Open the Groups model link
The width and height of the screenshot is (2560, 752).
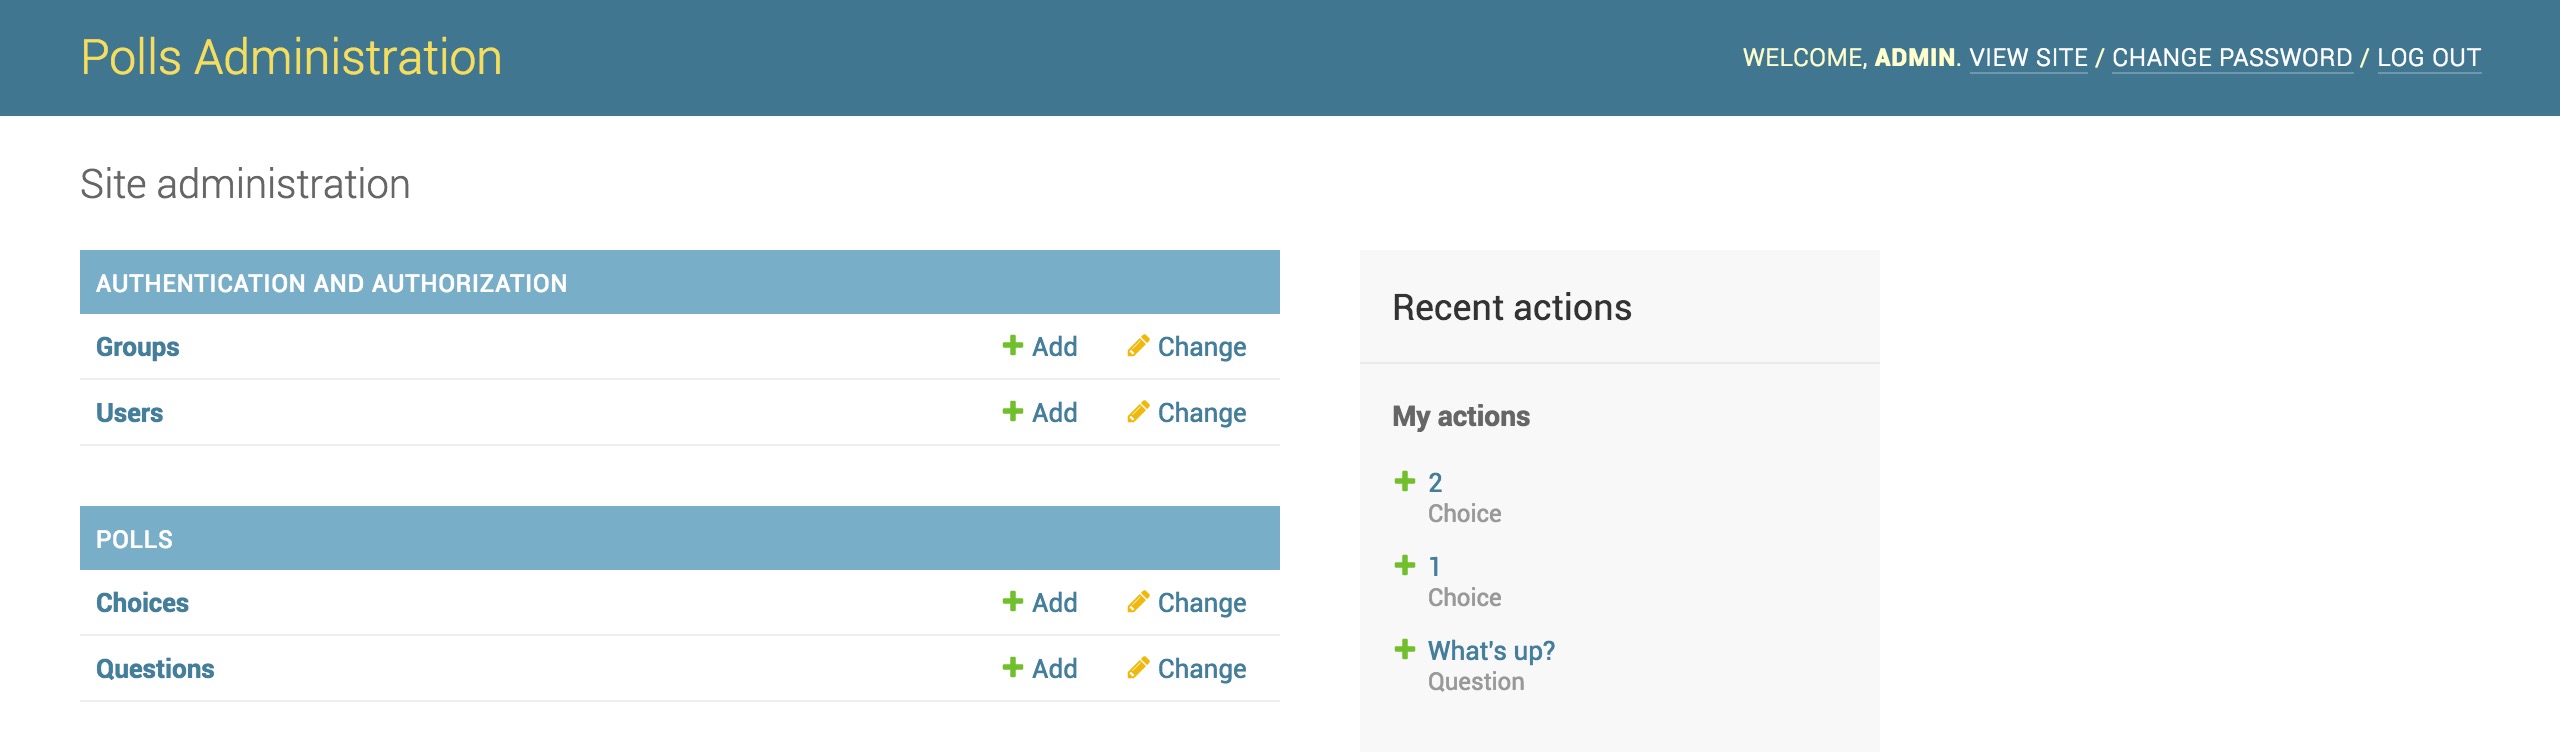coord(137,347)
